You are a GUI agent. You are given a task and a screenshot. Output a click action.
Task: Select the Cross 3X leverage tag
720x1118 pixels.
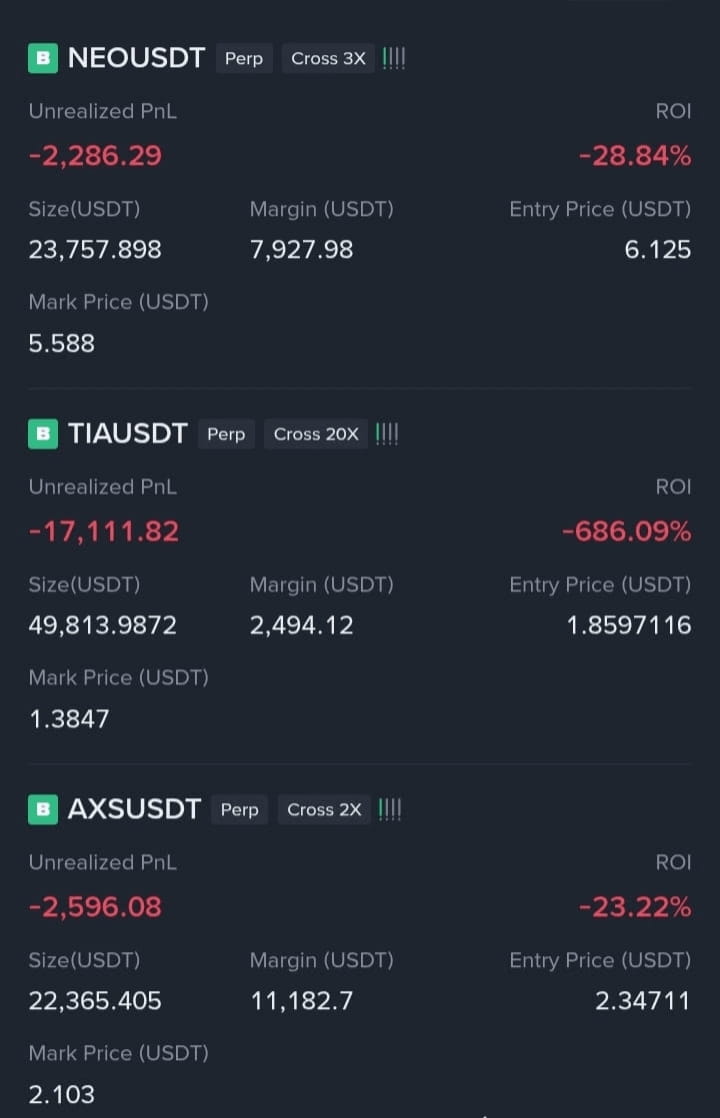(328, 58)
